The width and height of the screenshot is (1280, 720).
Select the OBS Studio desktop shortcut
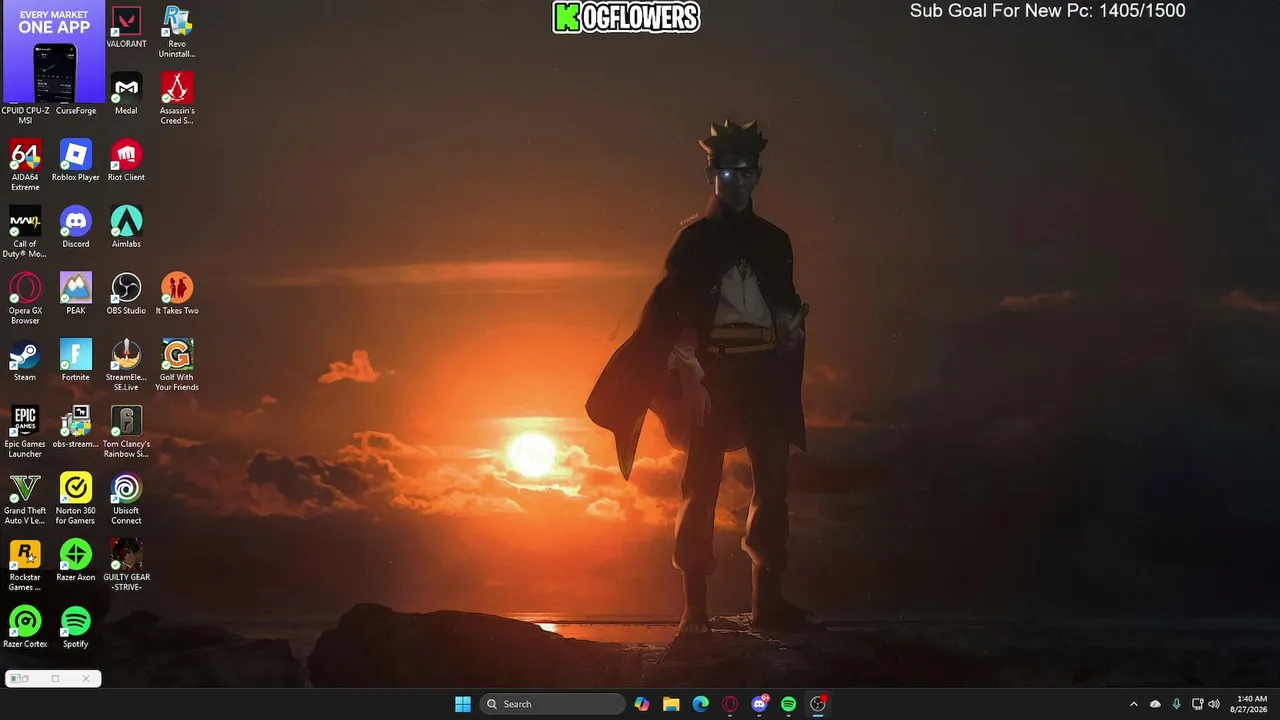tap(126, 294)
